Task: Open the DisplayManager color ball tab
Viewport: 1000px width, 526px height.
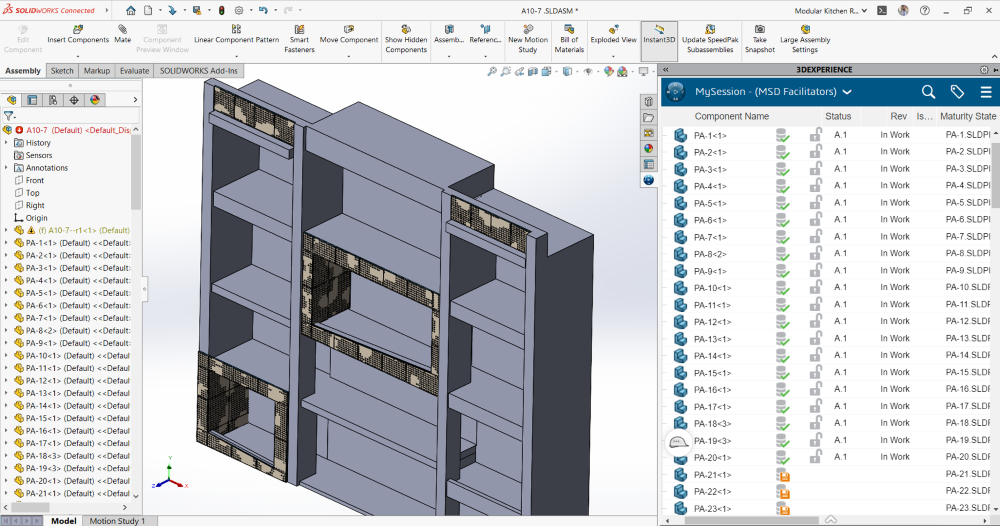Action: click(x=95, y=99)
